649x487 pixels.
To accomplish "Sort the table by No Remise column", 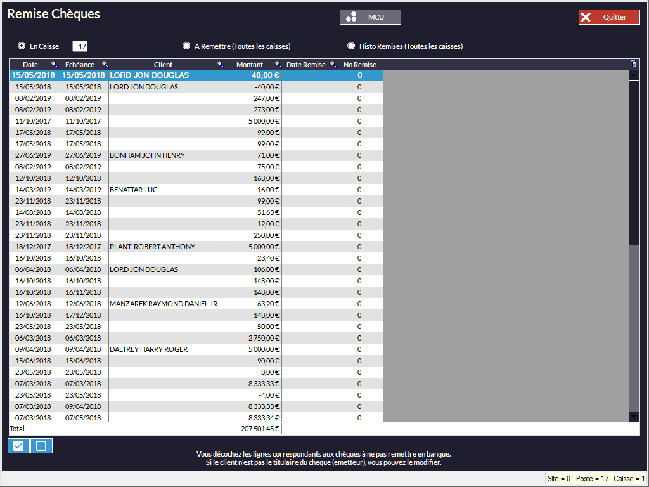I will (x=358, y=64).
